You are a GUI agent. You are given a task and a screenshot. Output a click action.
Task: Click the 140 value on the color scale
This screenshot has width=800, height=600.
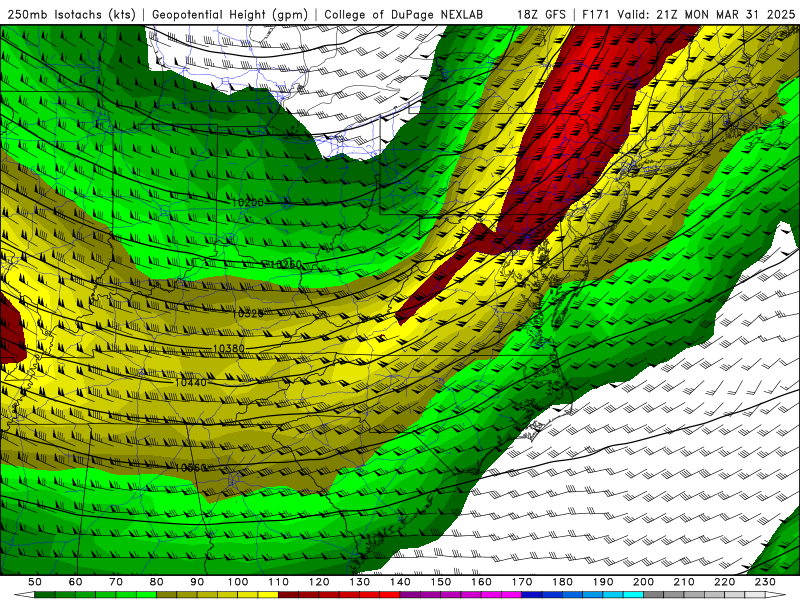[x=400, y=582]
